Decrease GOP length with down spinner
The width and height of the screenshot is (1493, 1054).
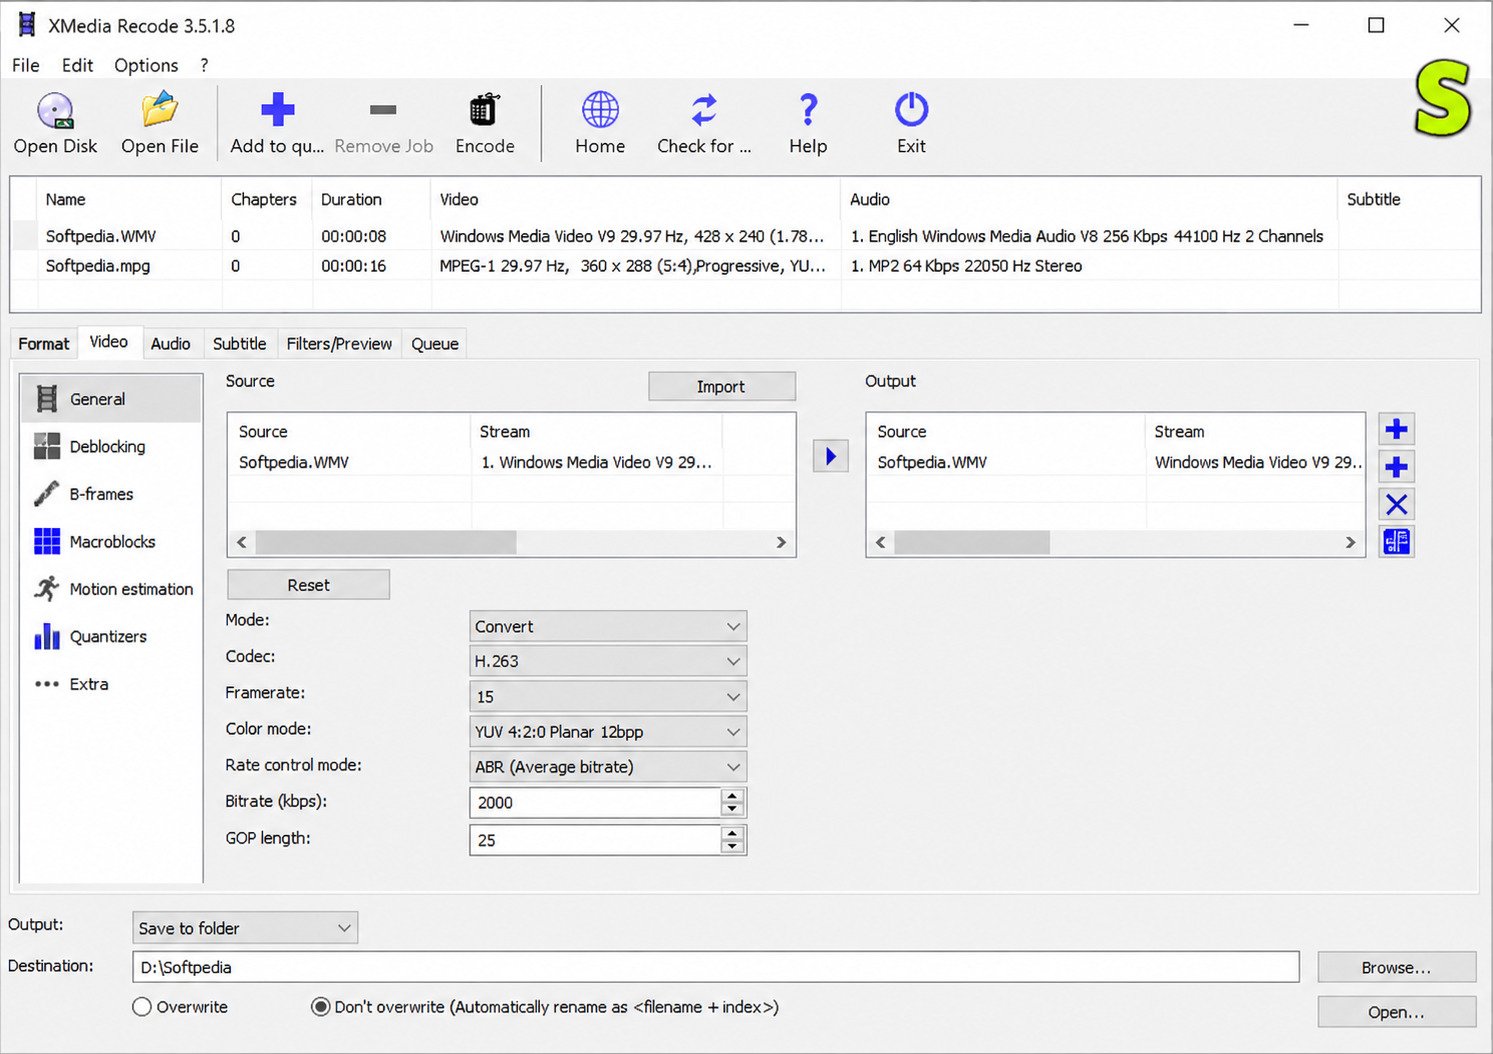tap(732, 846)
